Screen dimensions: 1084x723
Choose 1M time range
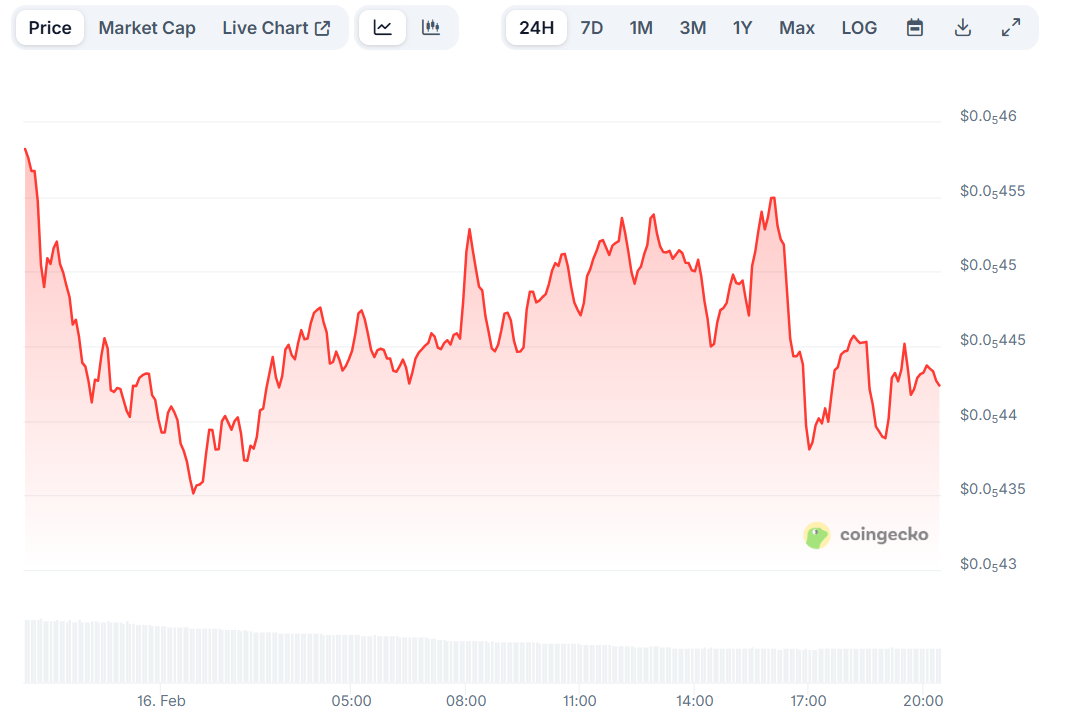tap(641, 28)
